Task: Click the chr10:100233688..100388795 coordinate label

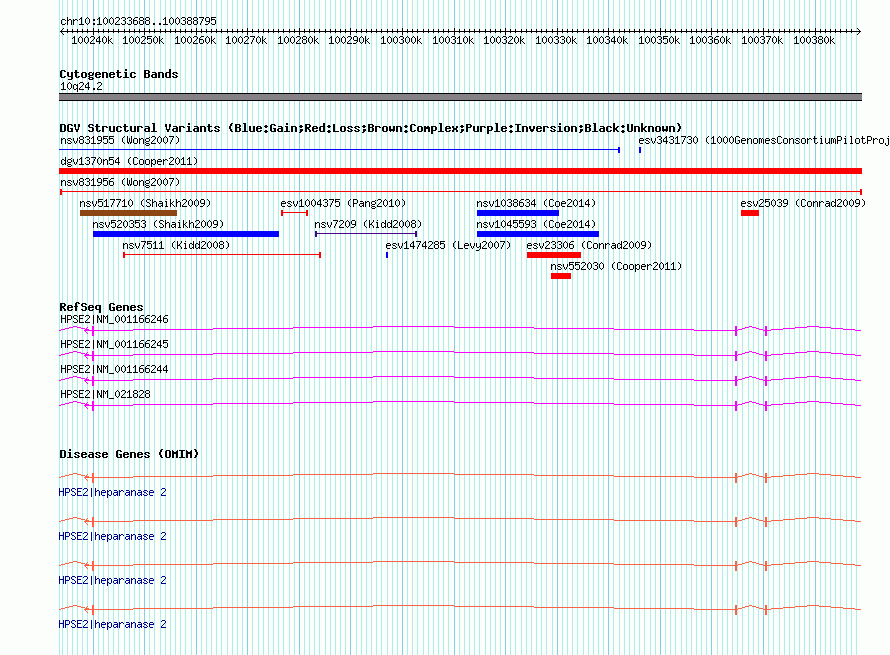Action: pyautogui.click(x=138, y=21)
